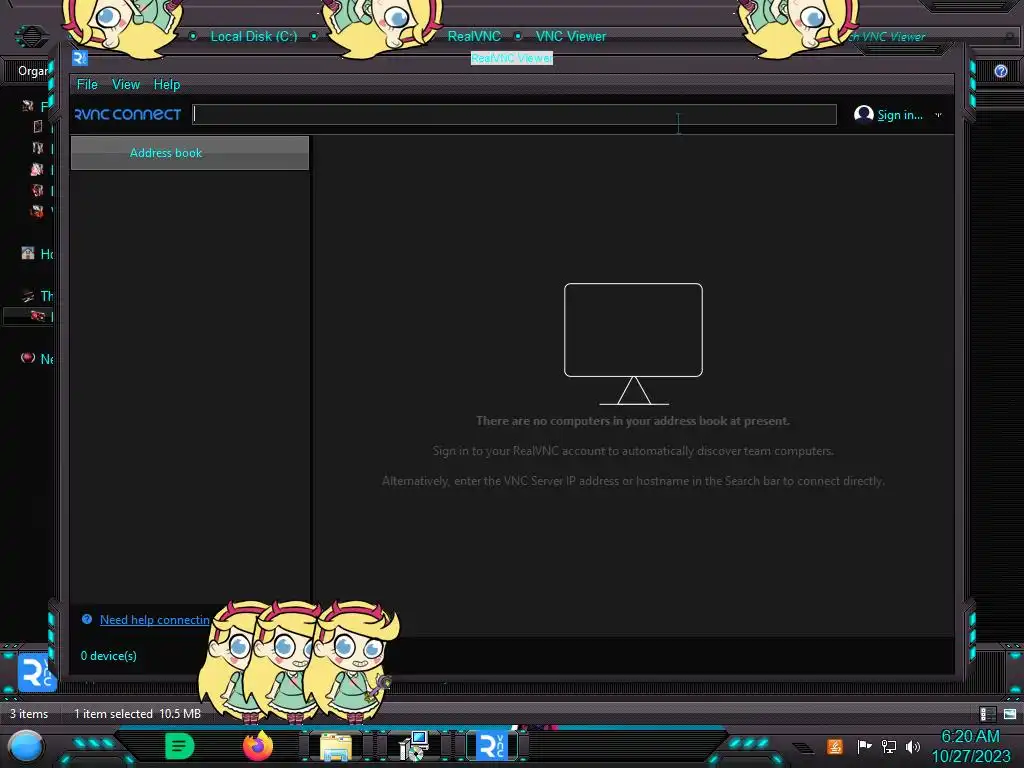Click the RealVNC title bar app icon
The height and width of the screenshot is (768, 1024).
click(80, 58)
